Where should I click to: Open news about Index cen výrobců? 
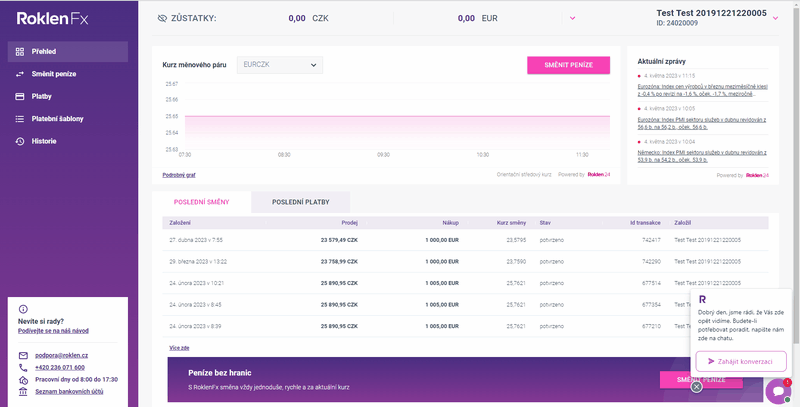(703, 90)
